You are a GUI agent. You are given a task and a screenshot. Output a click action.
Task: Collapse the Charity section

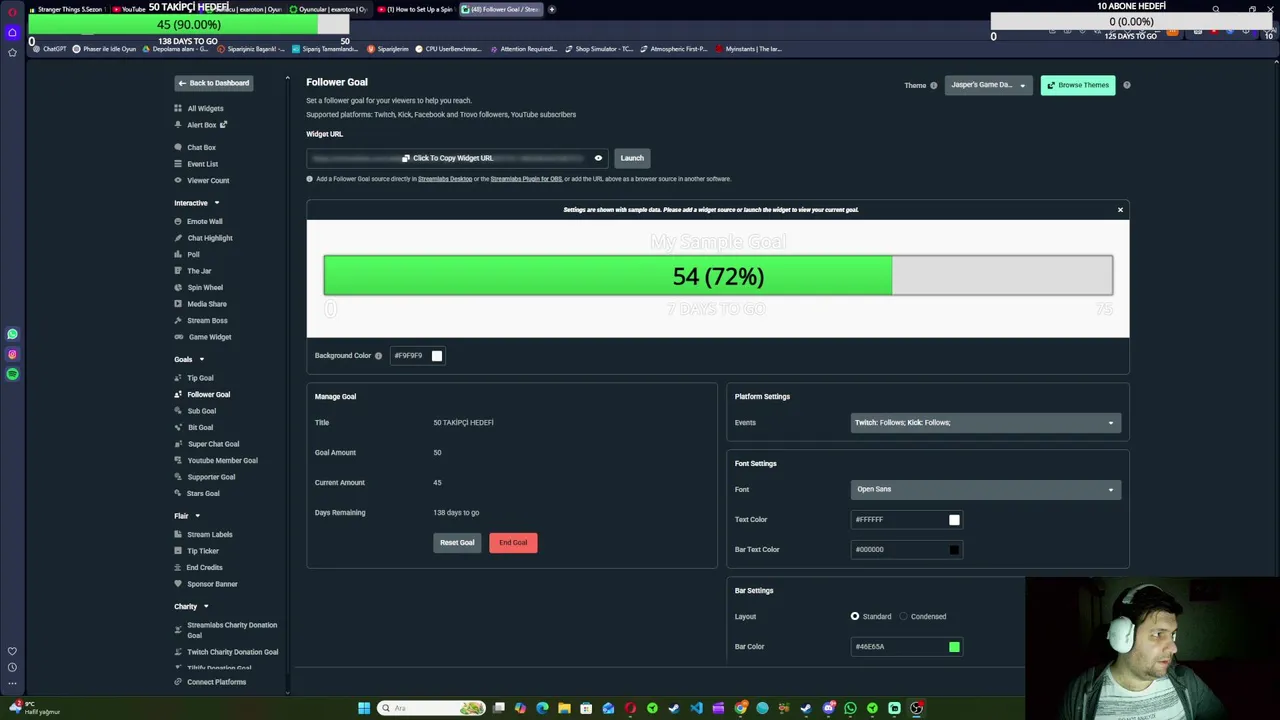click(206, 606)
